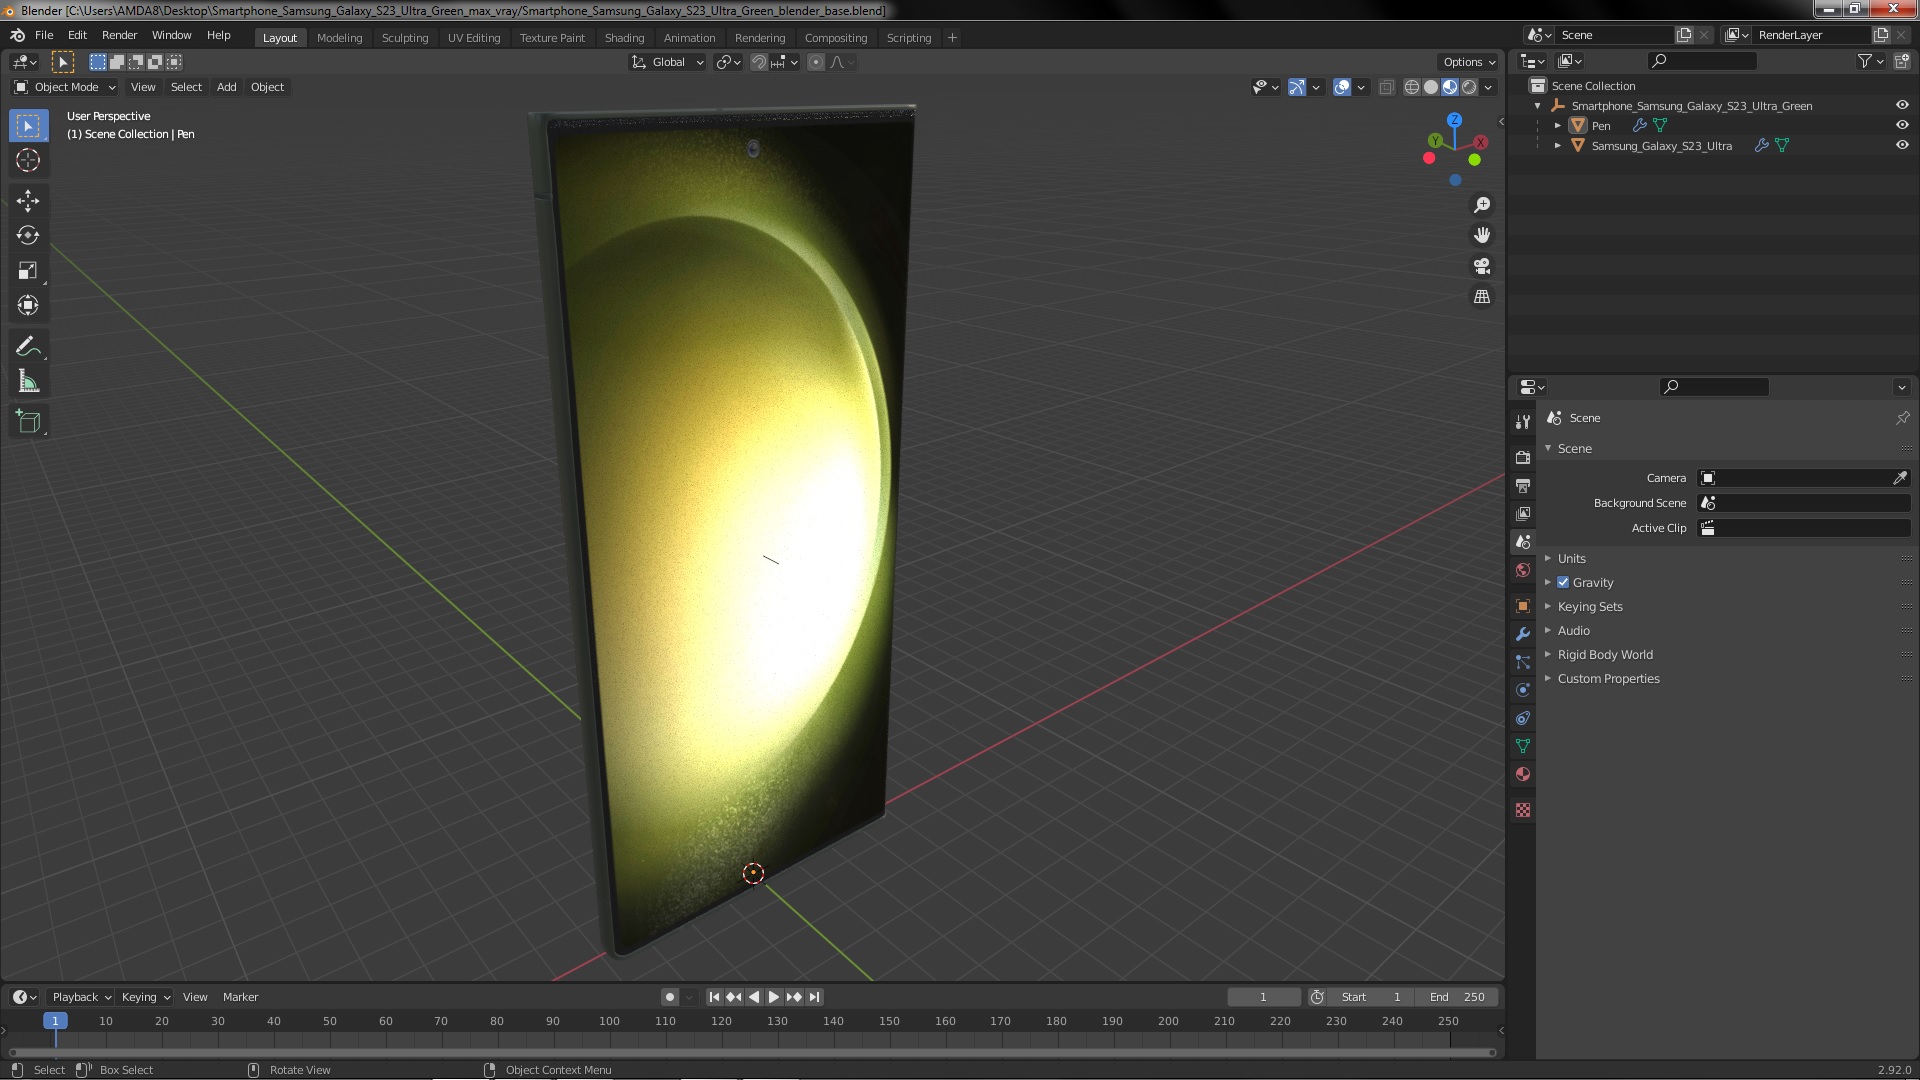Open the Options dropdown
Viewport: 1920px width, 1080px height.
coord(1469,62)
